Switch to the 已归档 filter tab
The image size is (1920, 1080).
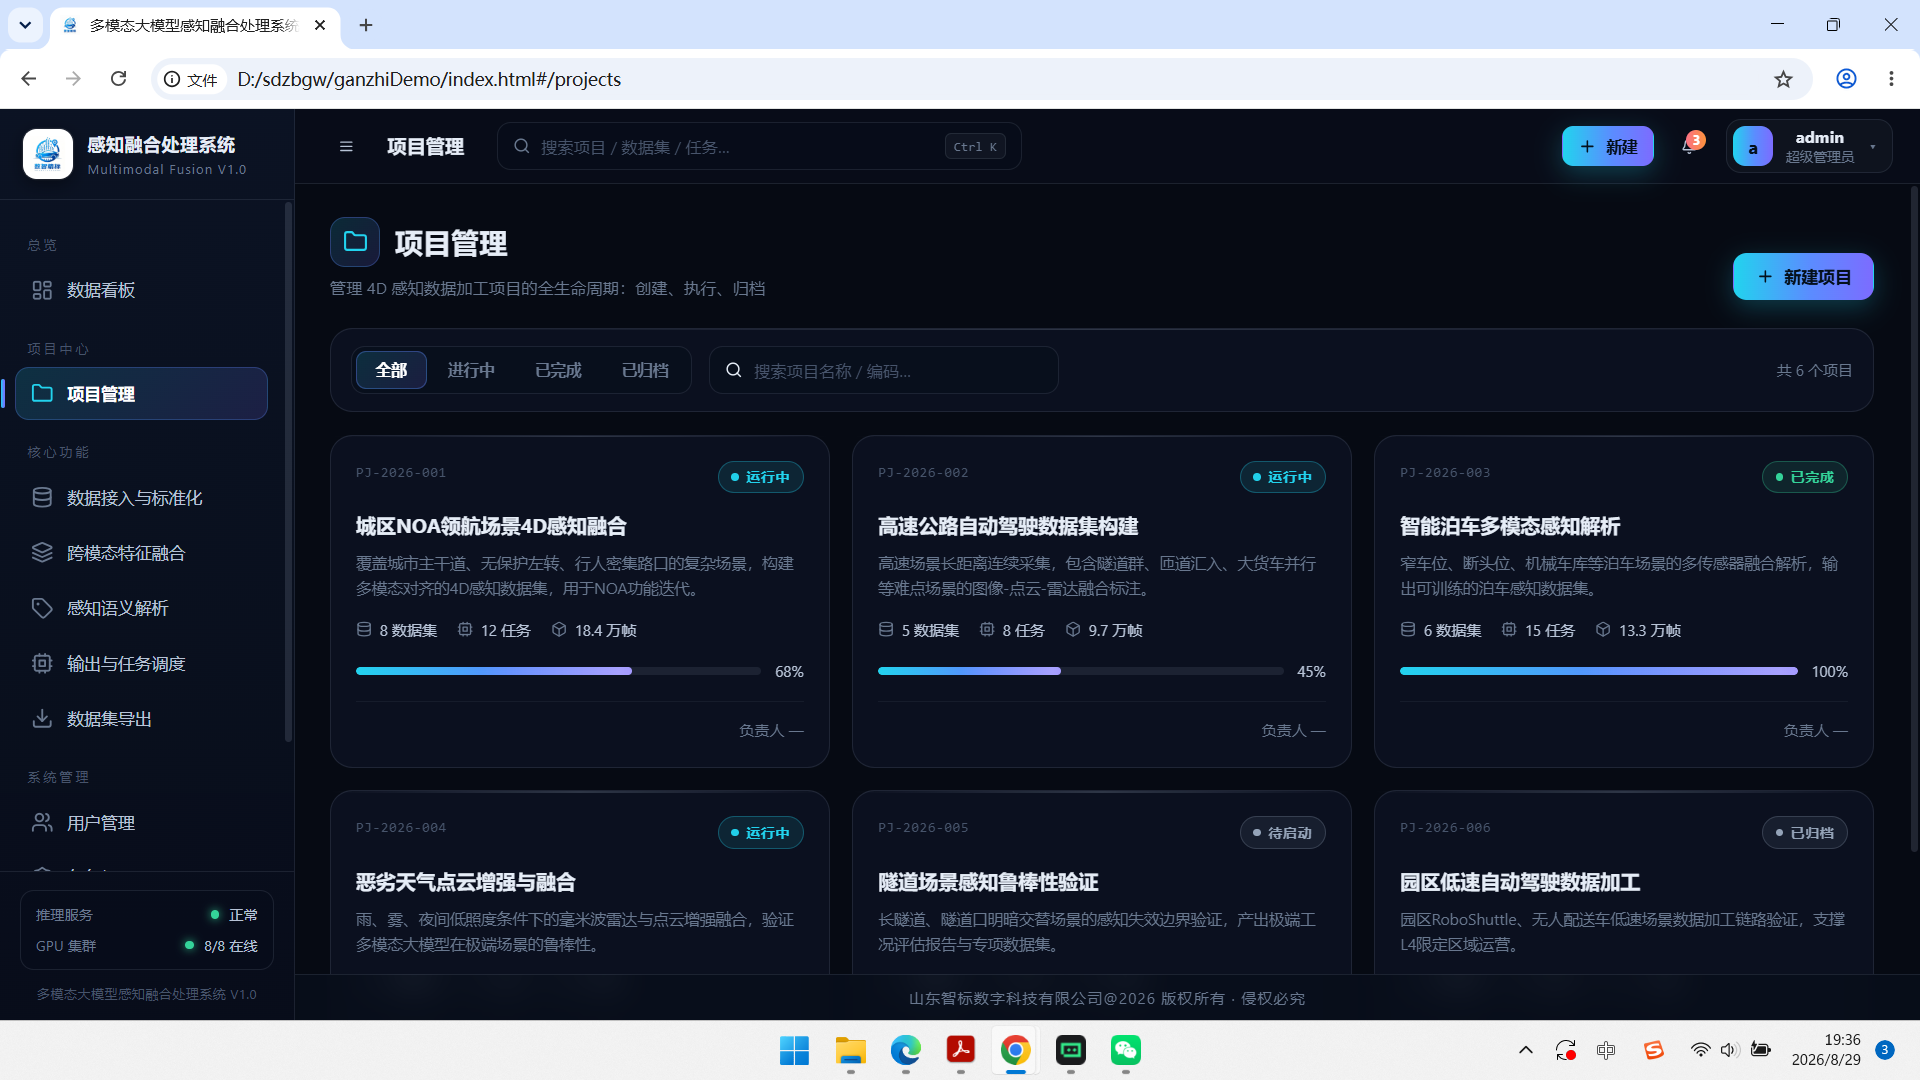point(646,370)
